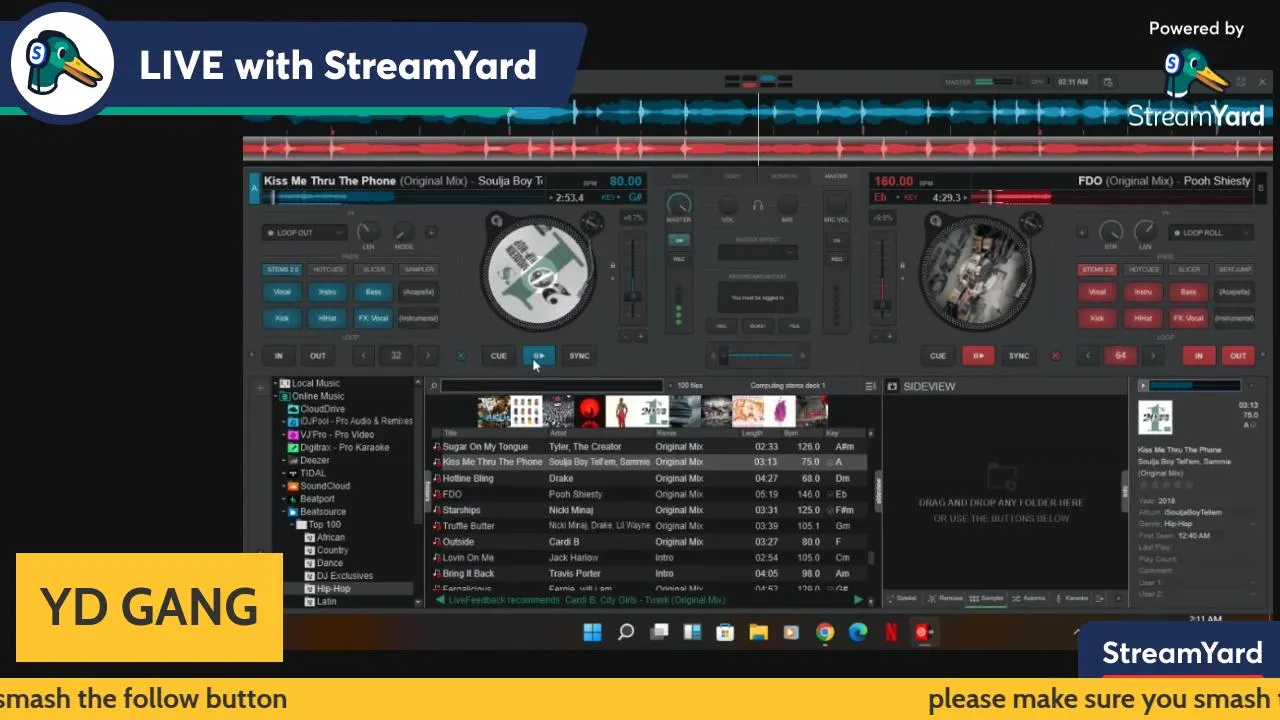Open the master effect dropdown in the mixer
The image size is (1280, 720).
point(758,253)
